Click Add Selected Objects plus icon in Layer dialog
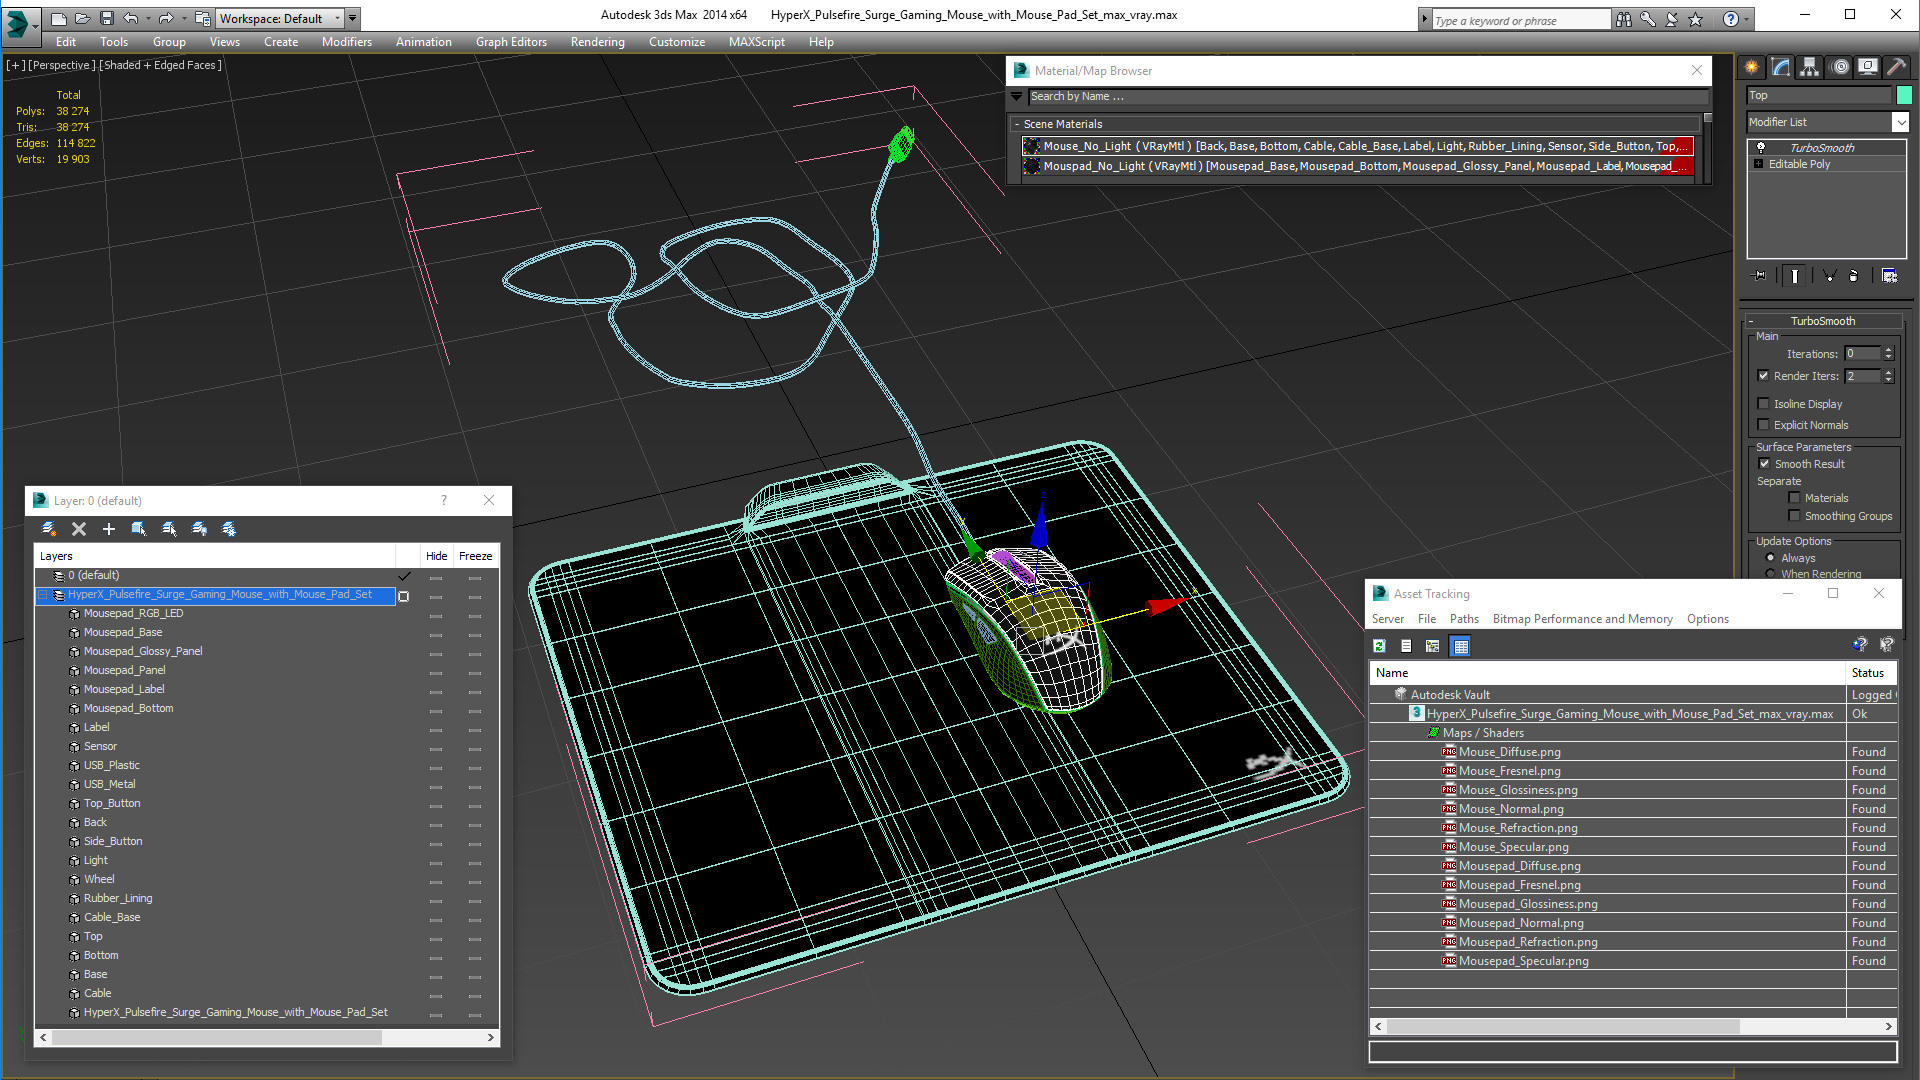 pos(109,529)
